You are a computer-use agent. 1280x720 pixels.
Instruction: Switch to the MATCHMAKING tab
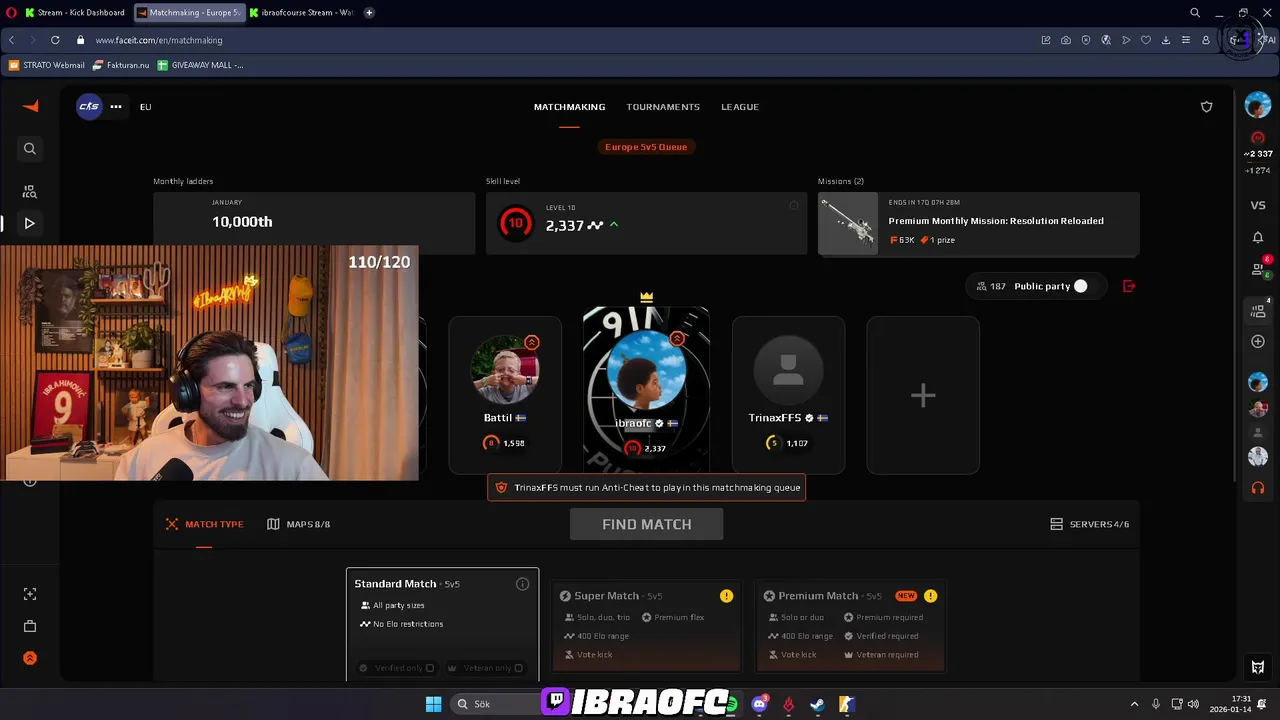(x=569, y=107)
